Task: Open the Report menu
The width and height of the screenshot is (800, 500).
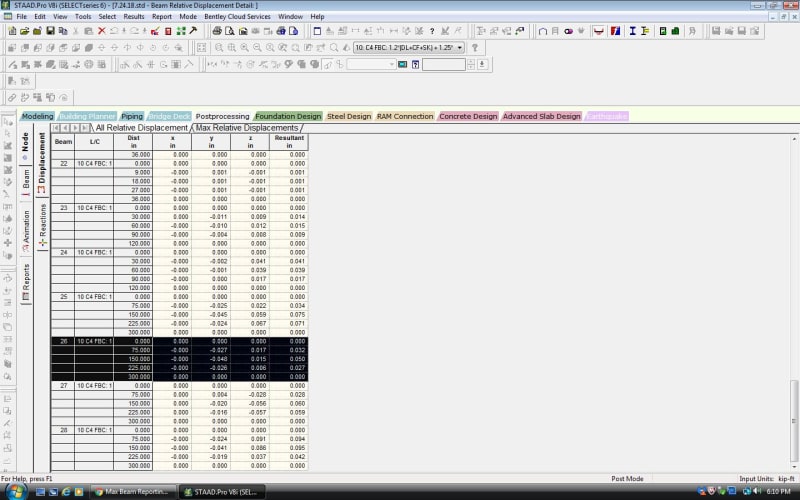Action: pyautogui.click(x=162, y=17)
